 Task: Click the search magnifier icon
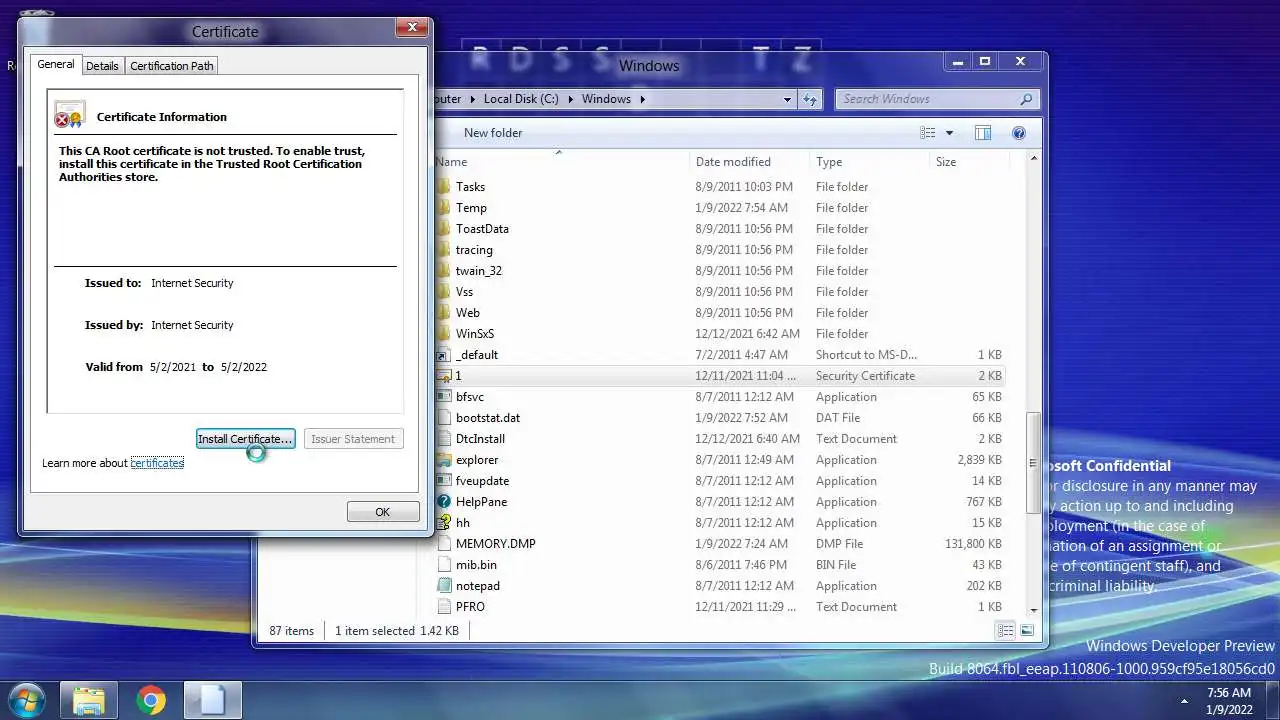tap(1026, 99)
